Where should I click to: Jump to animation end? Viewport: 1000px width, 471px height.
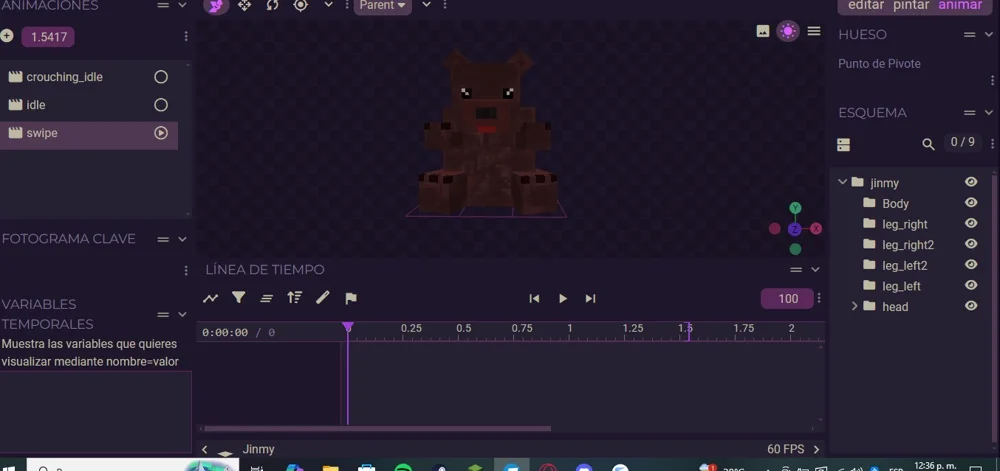591,298
